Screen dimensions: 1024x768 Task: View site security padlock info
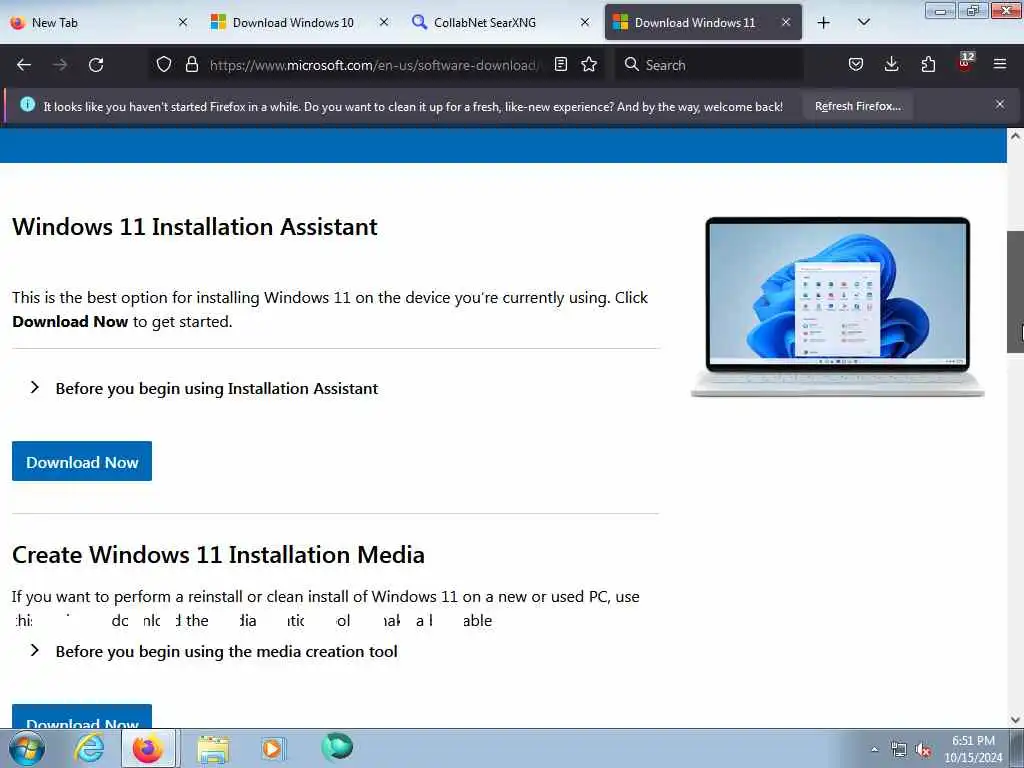pos(191,64)
